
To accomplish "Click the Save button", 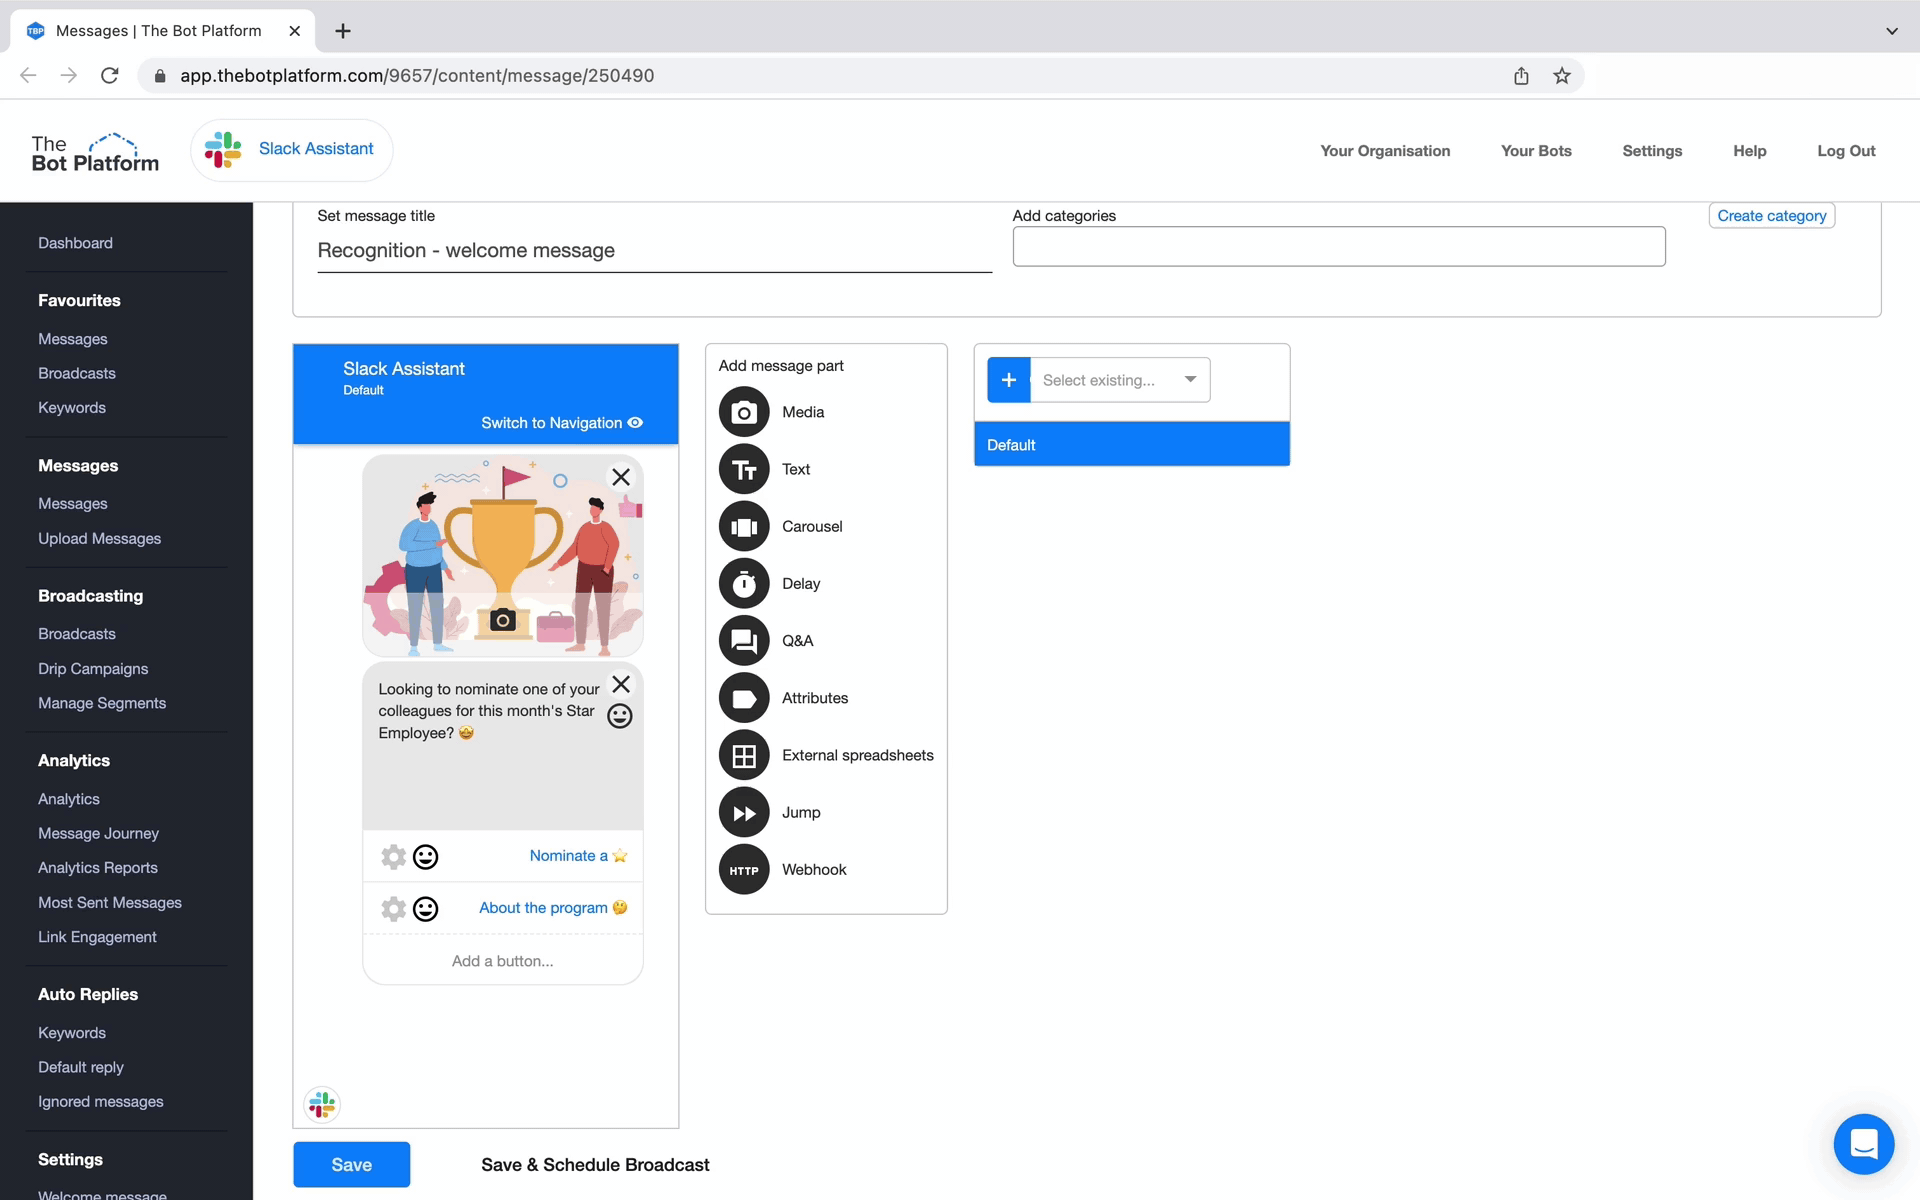I will (350, 1164).
